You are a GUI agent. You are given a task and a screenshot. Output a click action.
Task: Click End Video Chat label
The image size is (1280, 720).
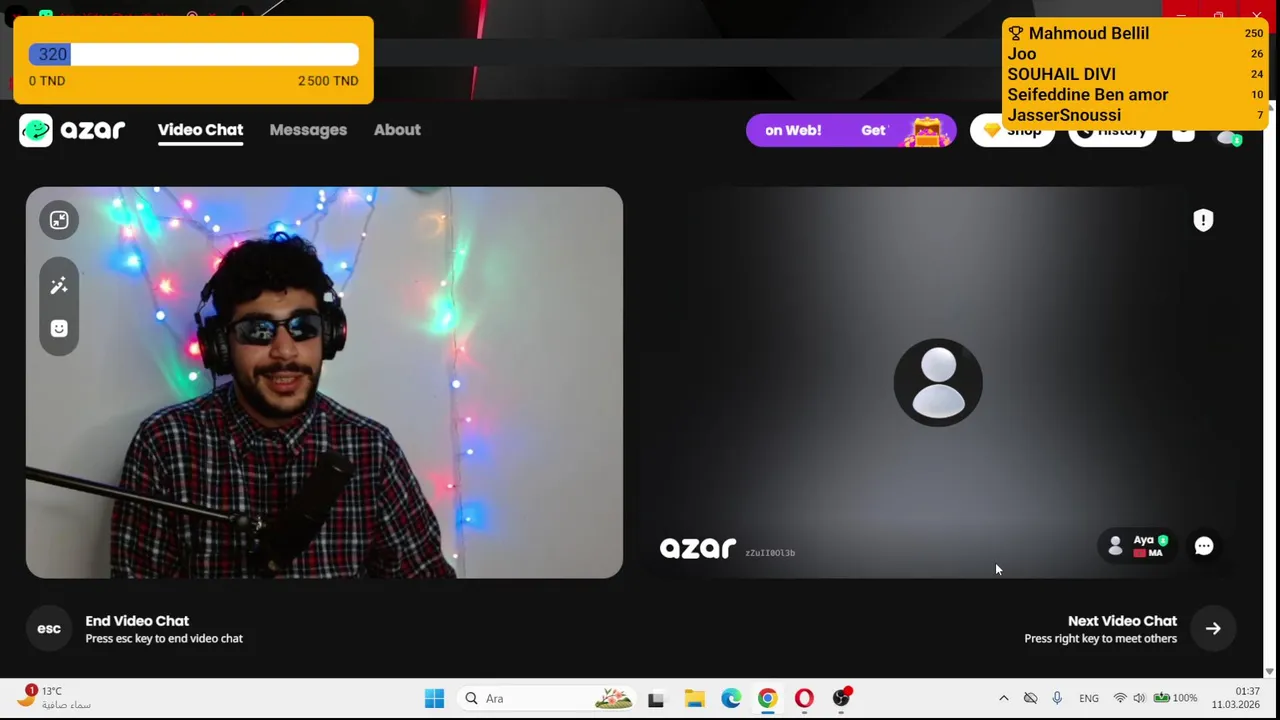(137, 621)
